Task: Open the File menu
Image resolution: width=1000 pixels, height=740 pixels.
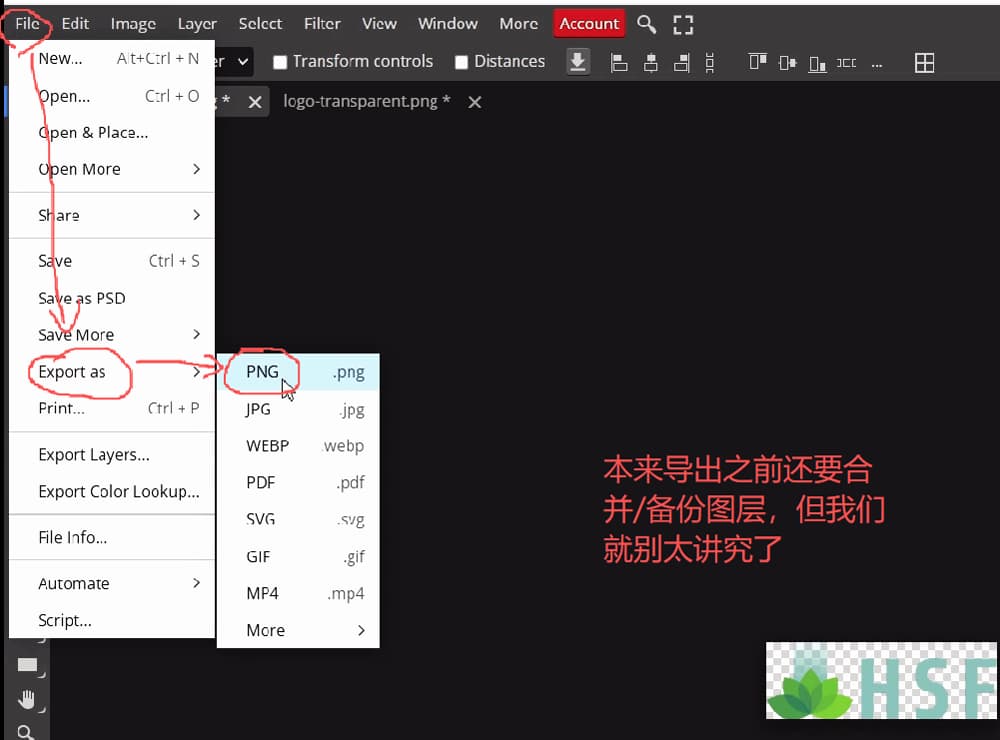Action: [x=27, y=24]
